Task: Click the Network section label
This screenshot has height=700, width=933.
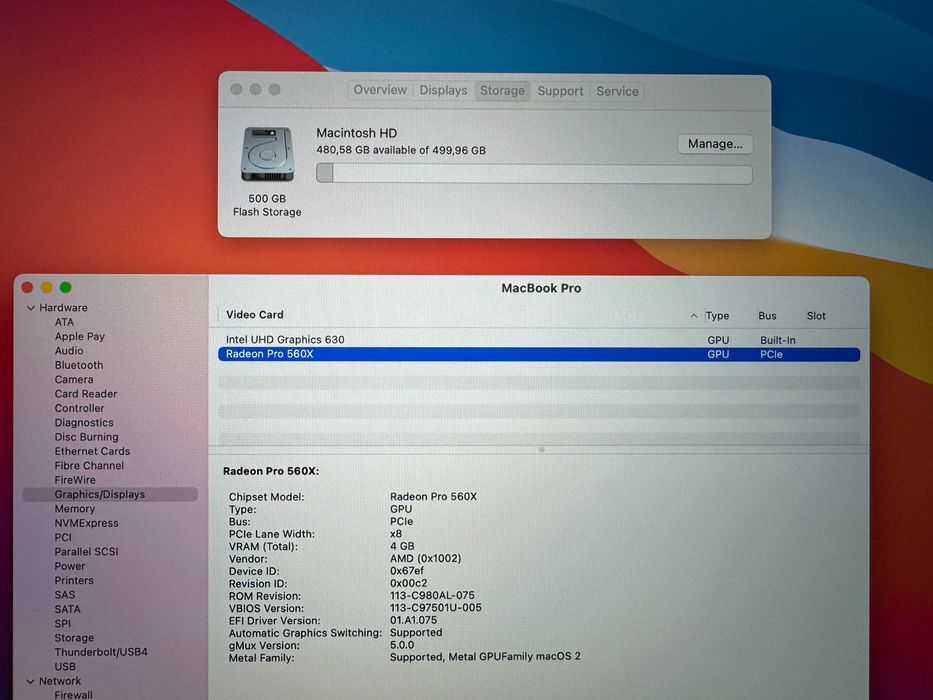Action: coord(60,681)
